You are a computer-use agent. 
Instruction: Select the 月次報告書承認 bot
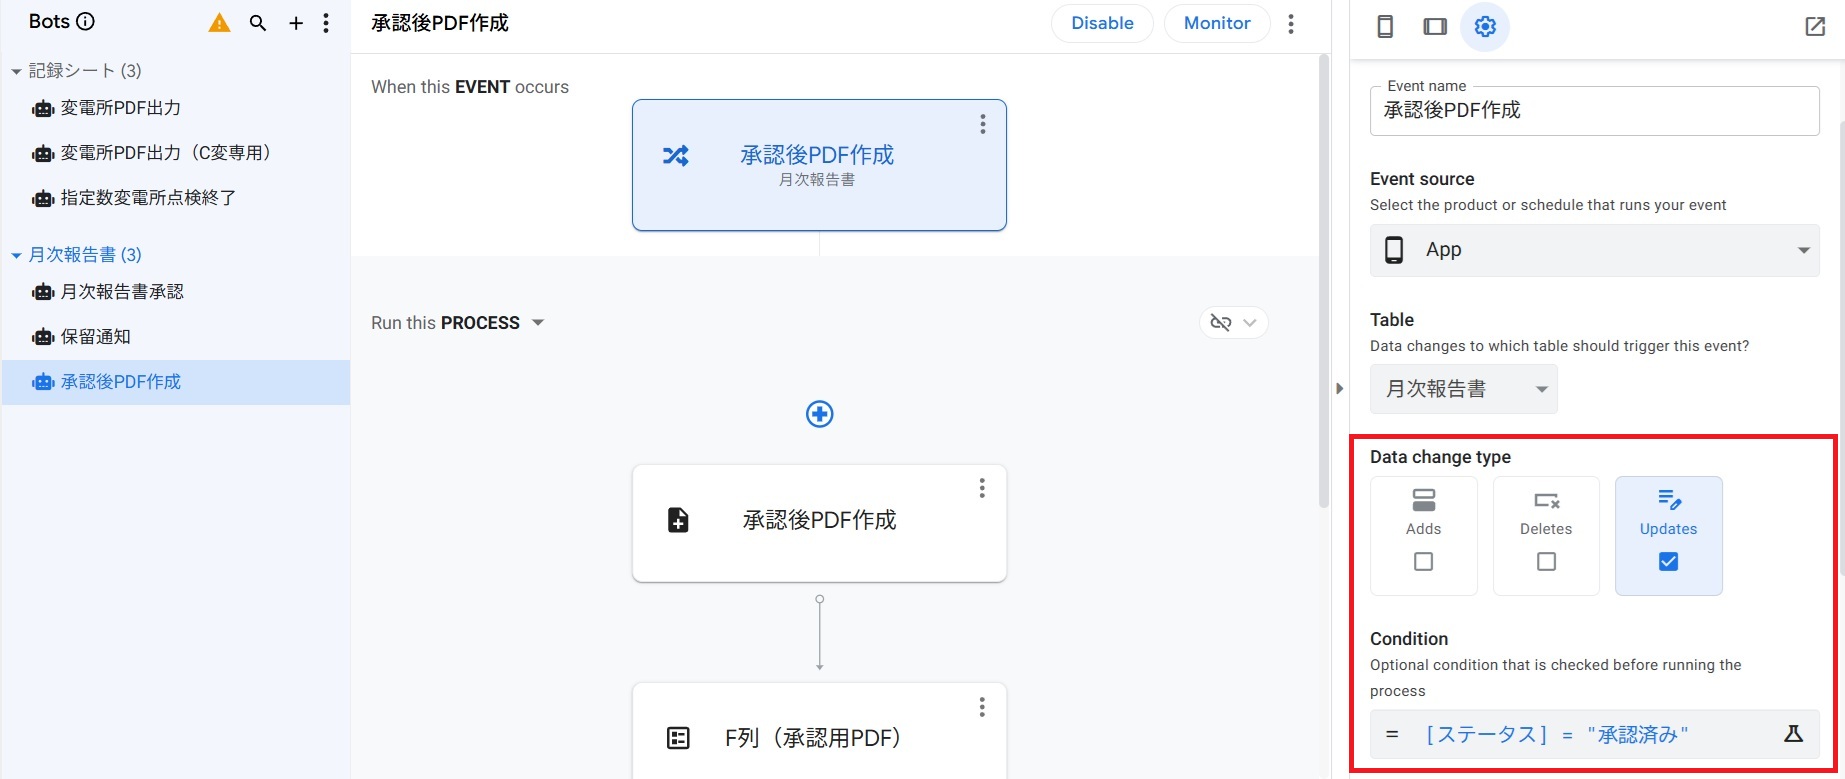point(122,292)
